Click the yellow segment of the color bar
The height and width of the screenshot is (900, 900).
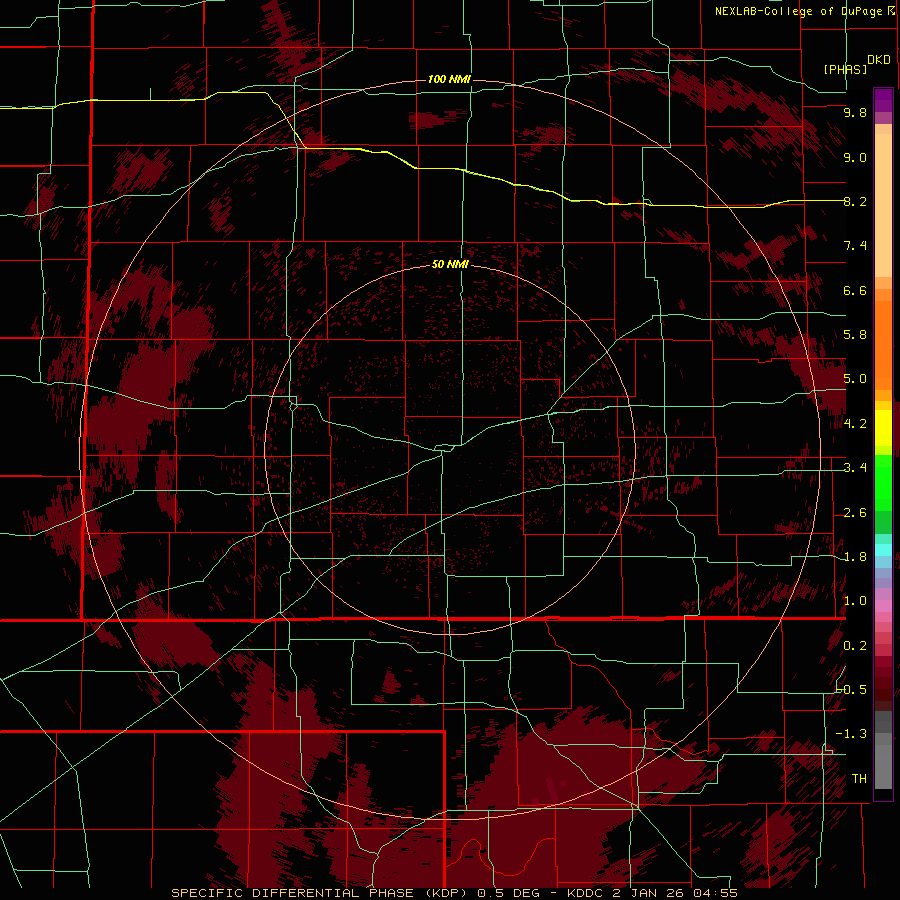(x=883, y=428)
